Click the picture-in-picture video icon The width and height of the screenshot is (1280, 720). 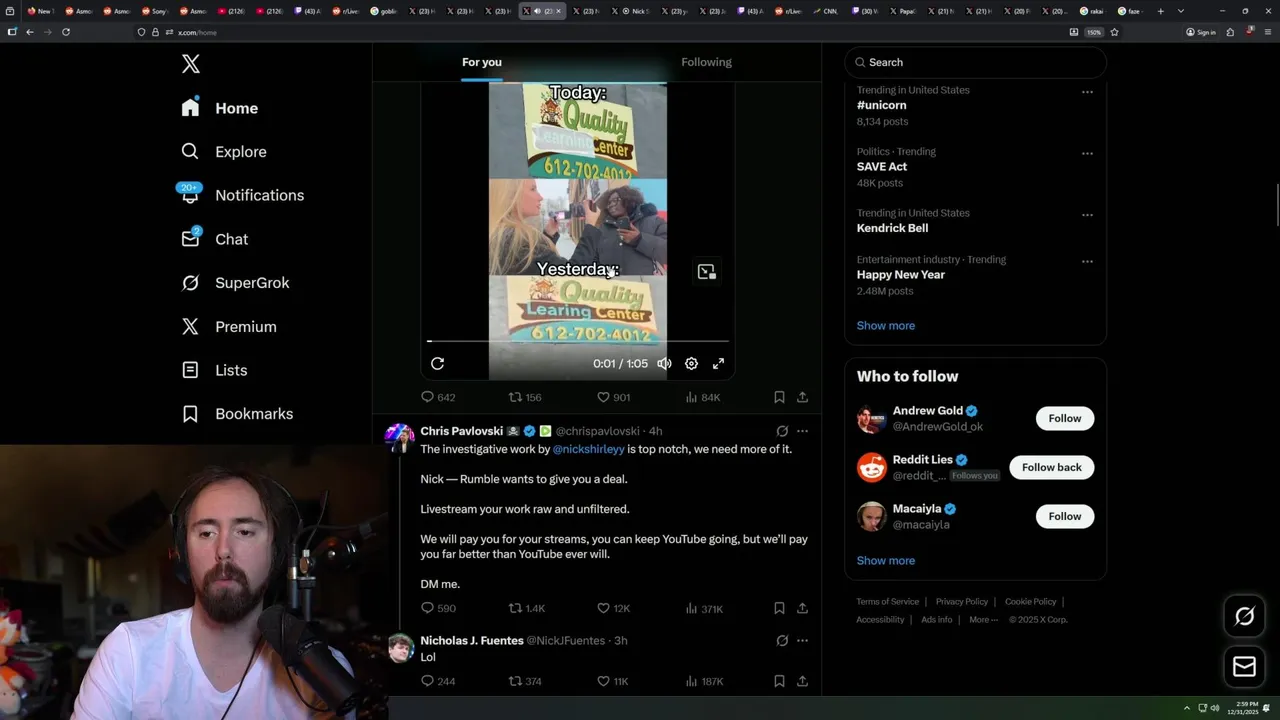coord(707,272)
